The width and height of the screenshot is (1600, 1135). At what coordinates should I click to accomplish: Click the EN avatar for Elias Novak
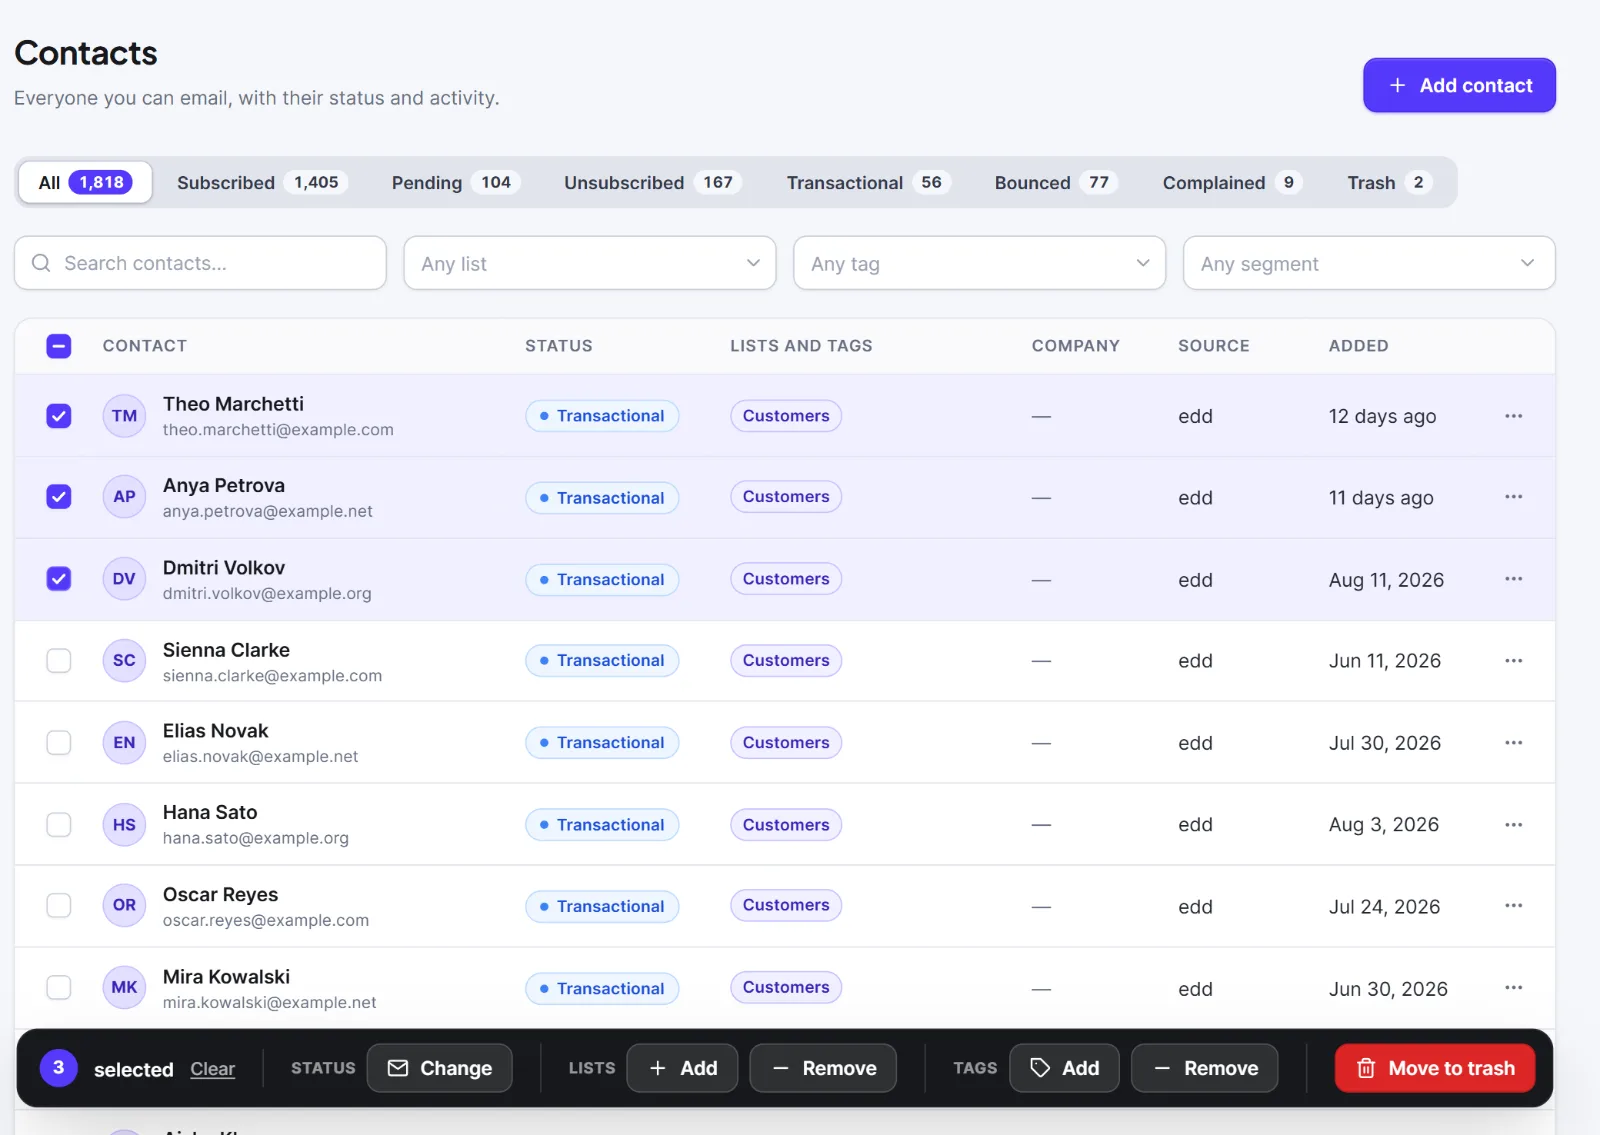click(124, 743)
